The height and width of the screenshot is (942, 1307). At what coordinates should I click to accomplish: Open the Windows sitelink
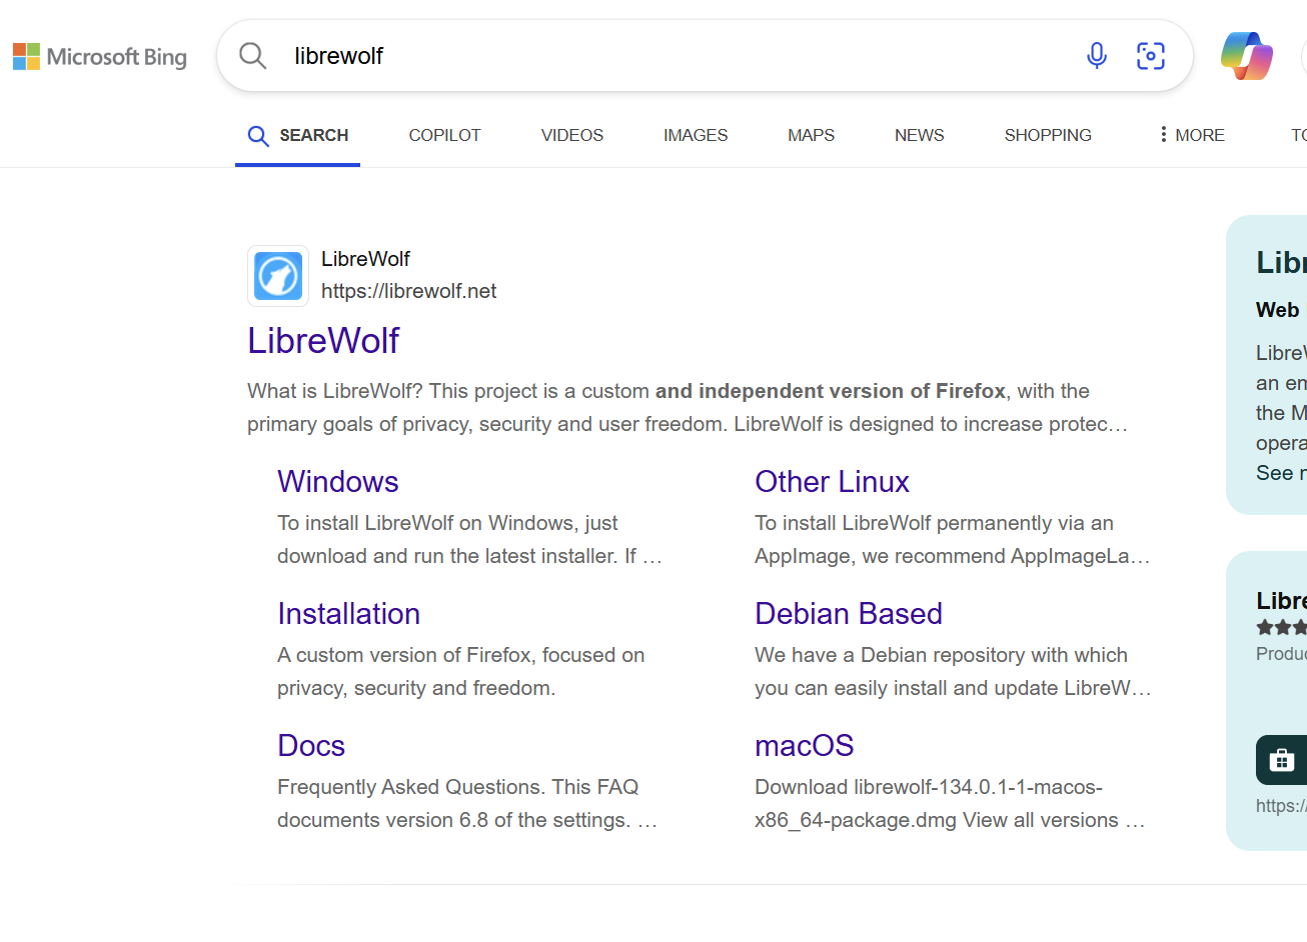pyautogui.click(x=338, y=482)
